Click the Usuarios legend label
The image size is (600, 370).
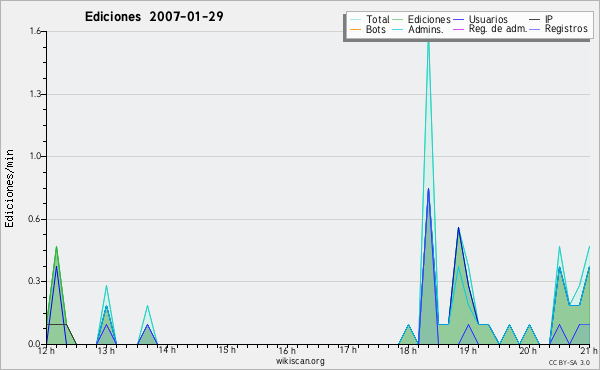[488, 19]
